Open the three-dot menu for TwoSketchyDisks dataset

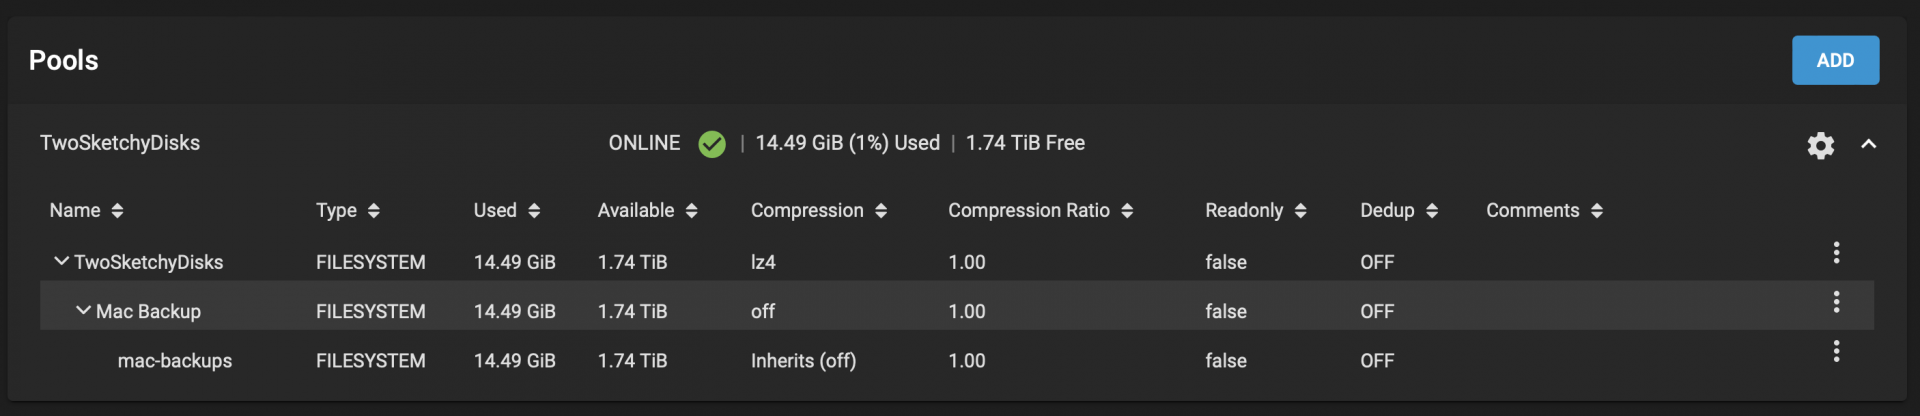[1836, 252]
